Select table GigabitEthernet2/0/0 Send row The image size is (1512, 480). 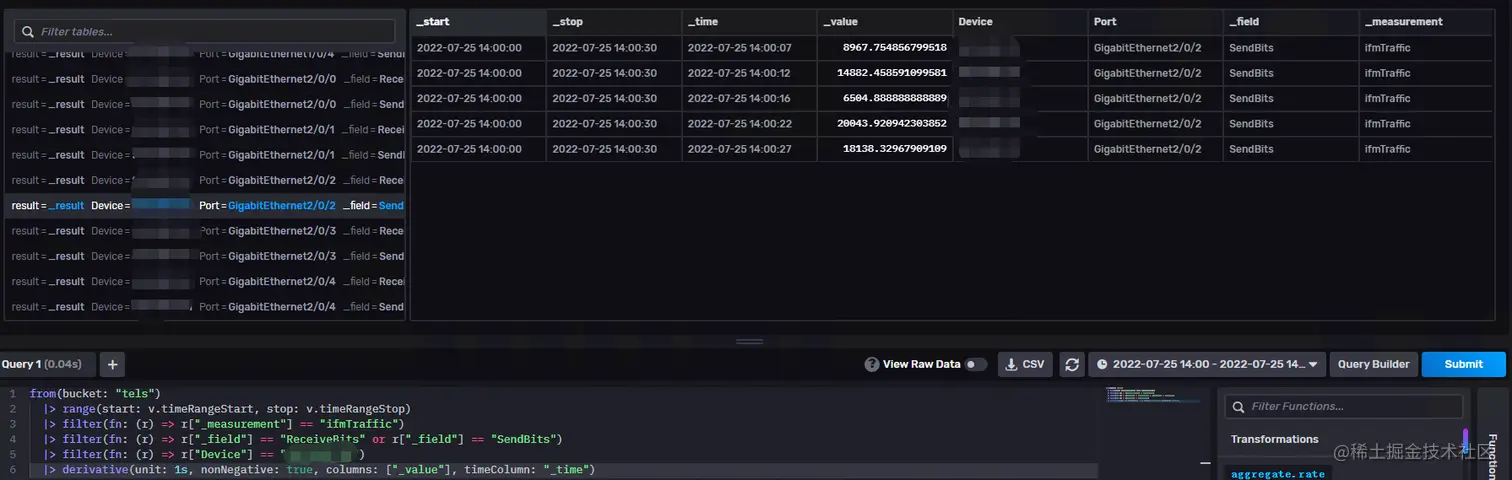click(205, 104)
